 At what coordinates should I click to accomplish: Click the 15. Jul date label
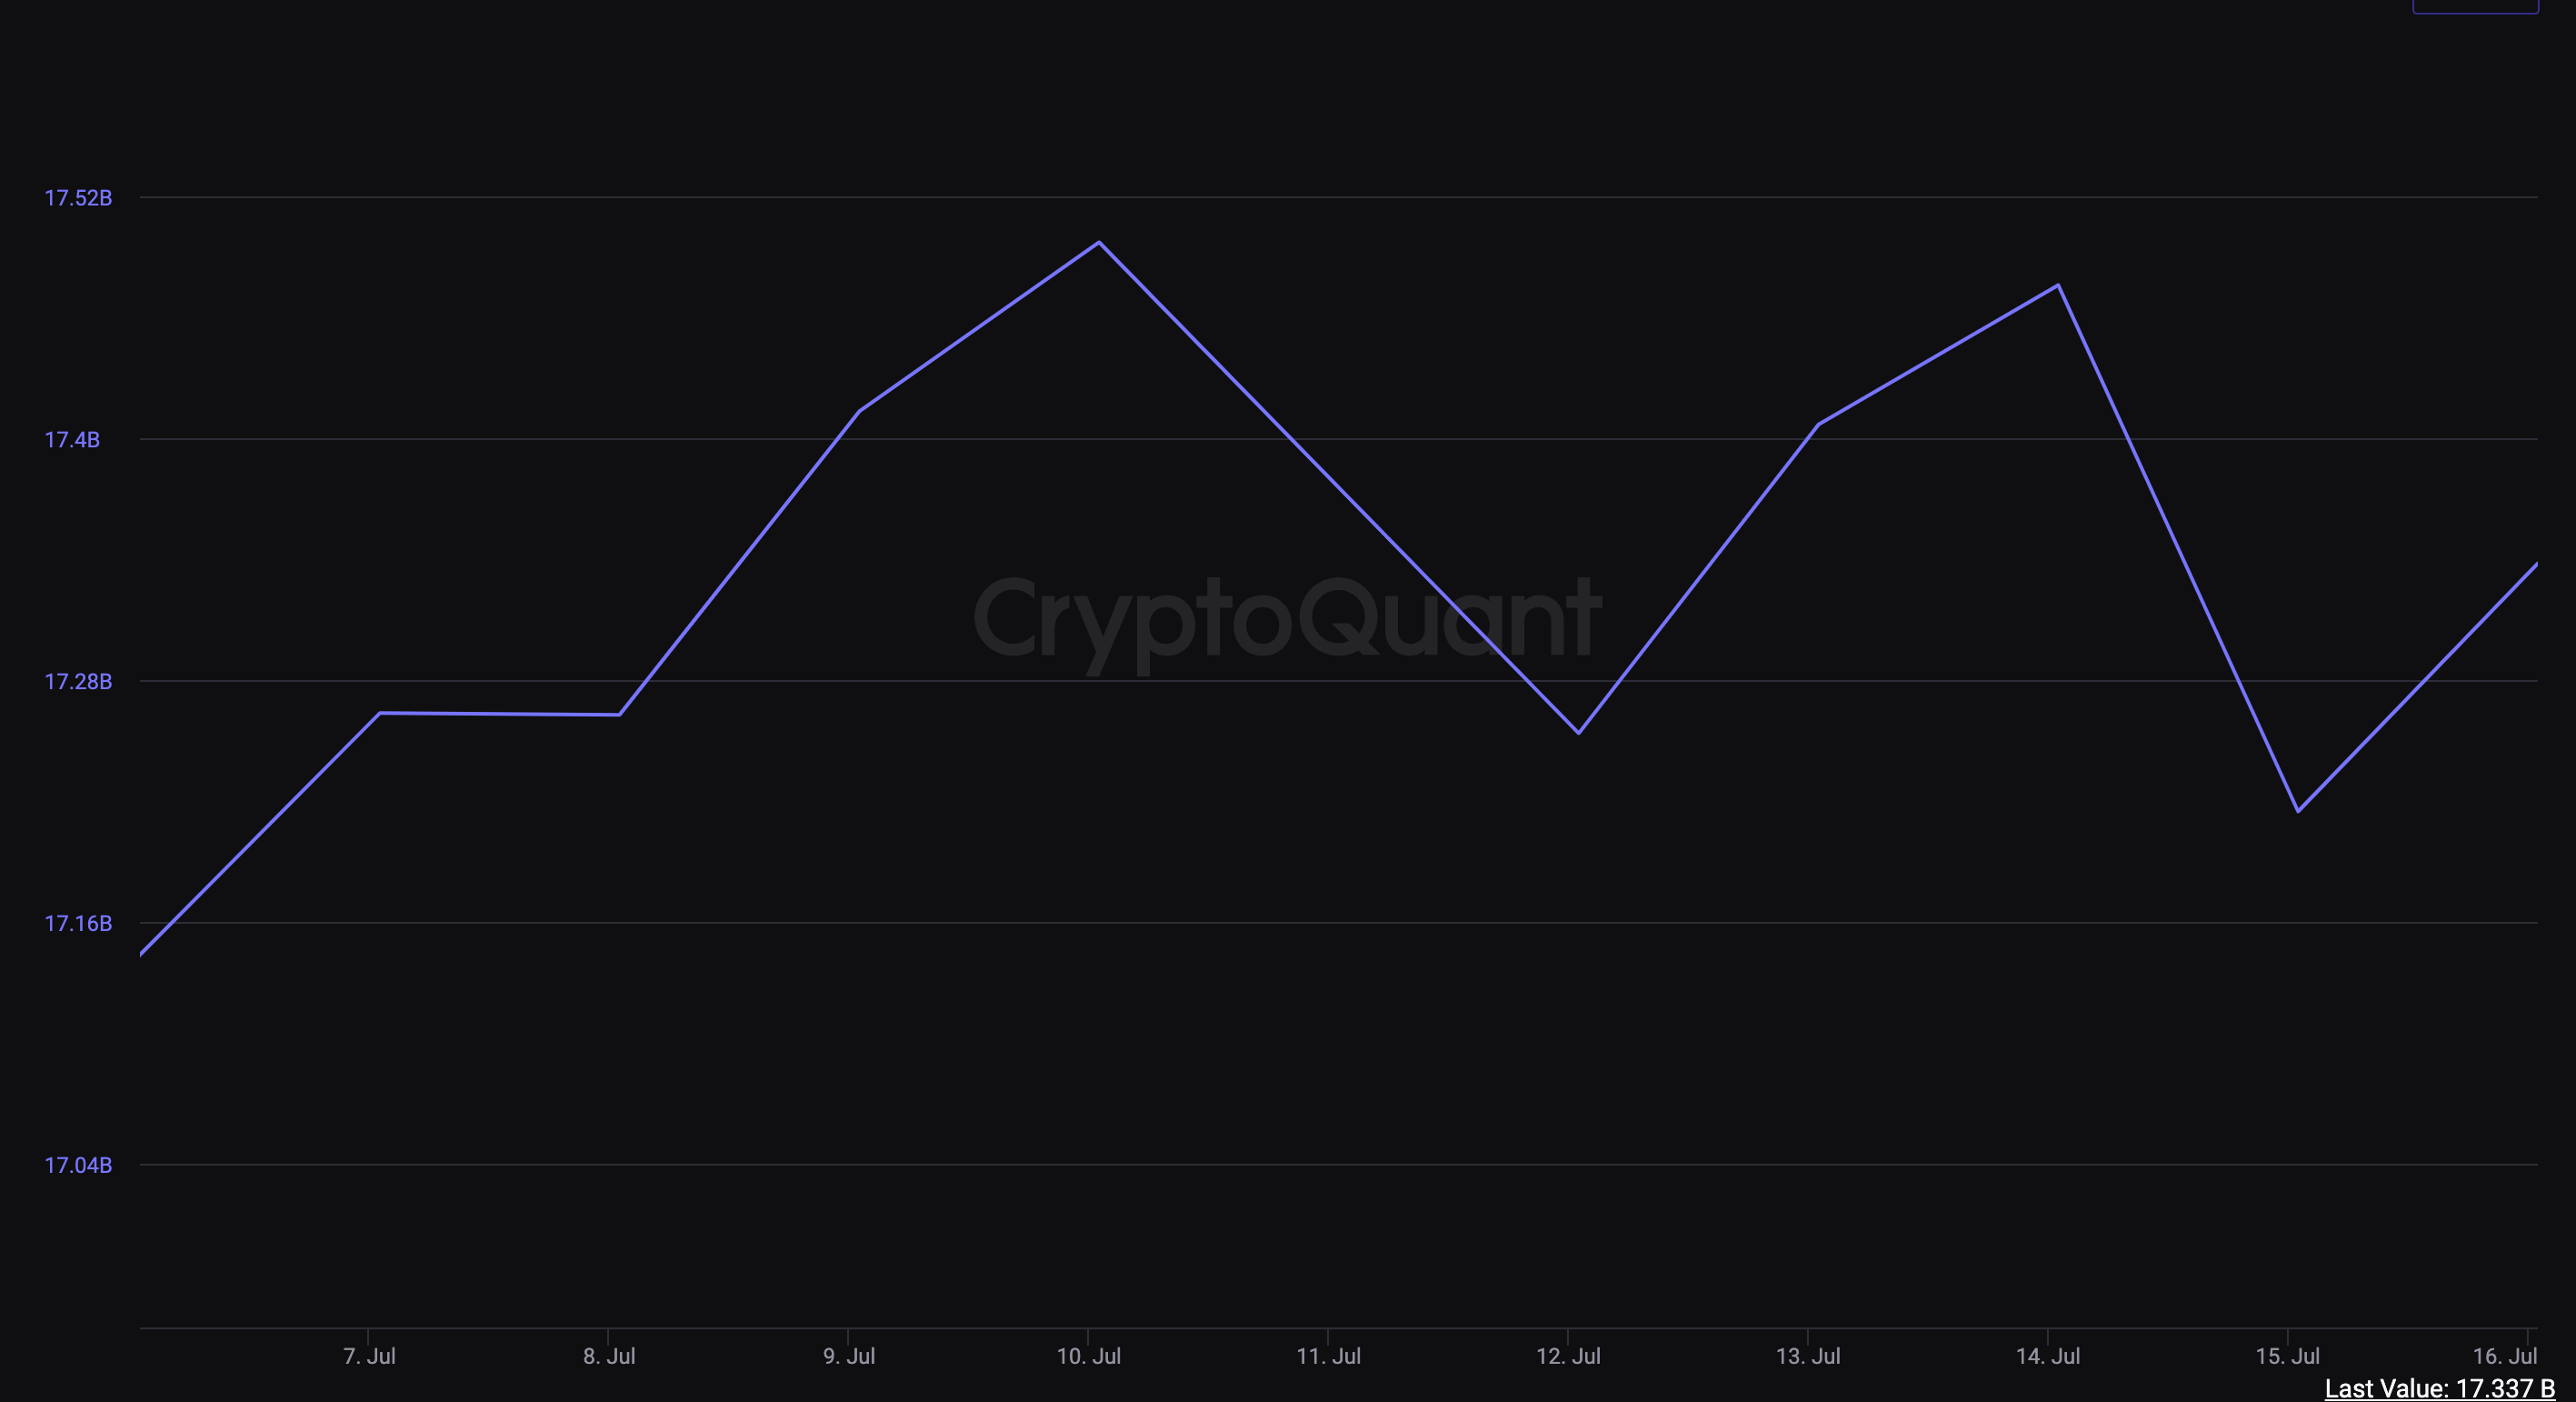(x=2288, y=1357)
